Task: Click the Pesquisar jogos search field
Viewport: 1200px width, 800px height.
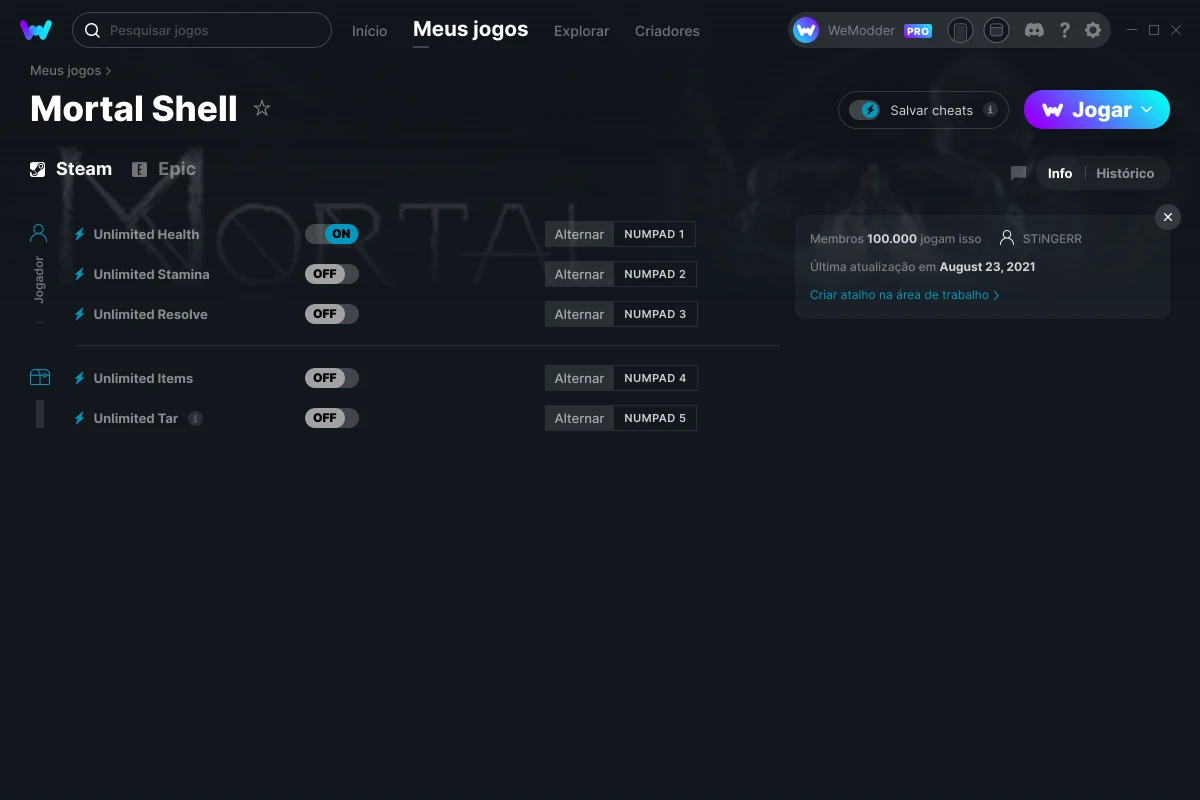Action: pos(202,30)
